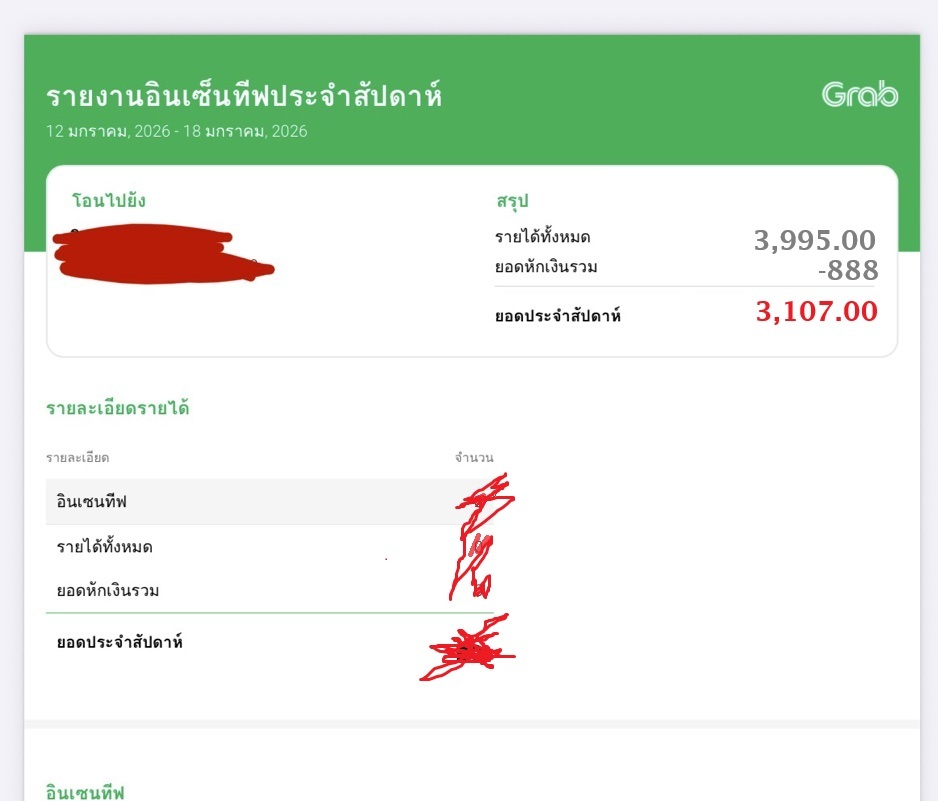938x801 pixels.
Task: Select the red 3,107.00 weekly total
Action: point(816,312)
